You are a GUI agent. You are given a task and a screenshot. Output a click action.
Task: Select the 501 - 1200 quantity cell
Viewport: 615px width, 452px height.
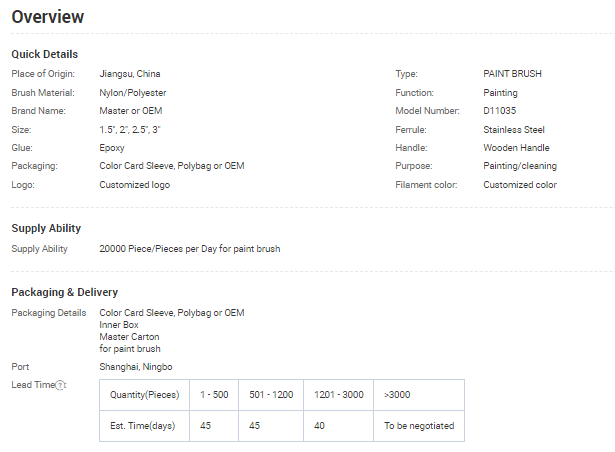(271, 395)
